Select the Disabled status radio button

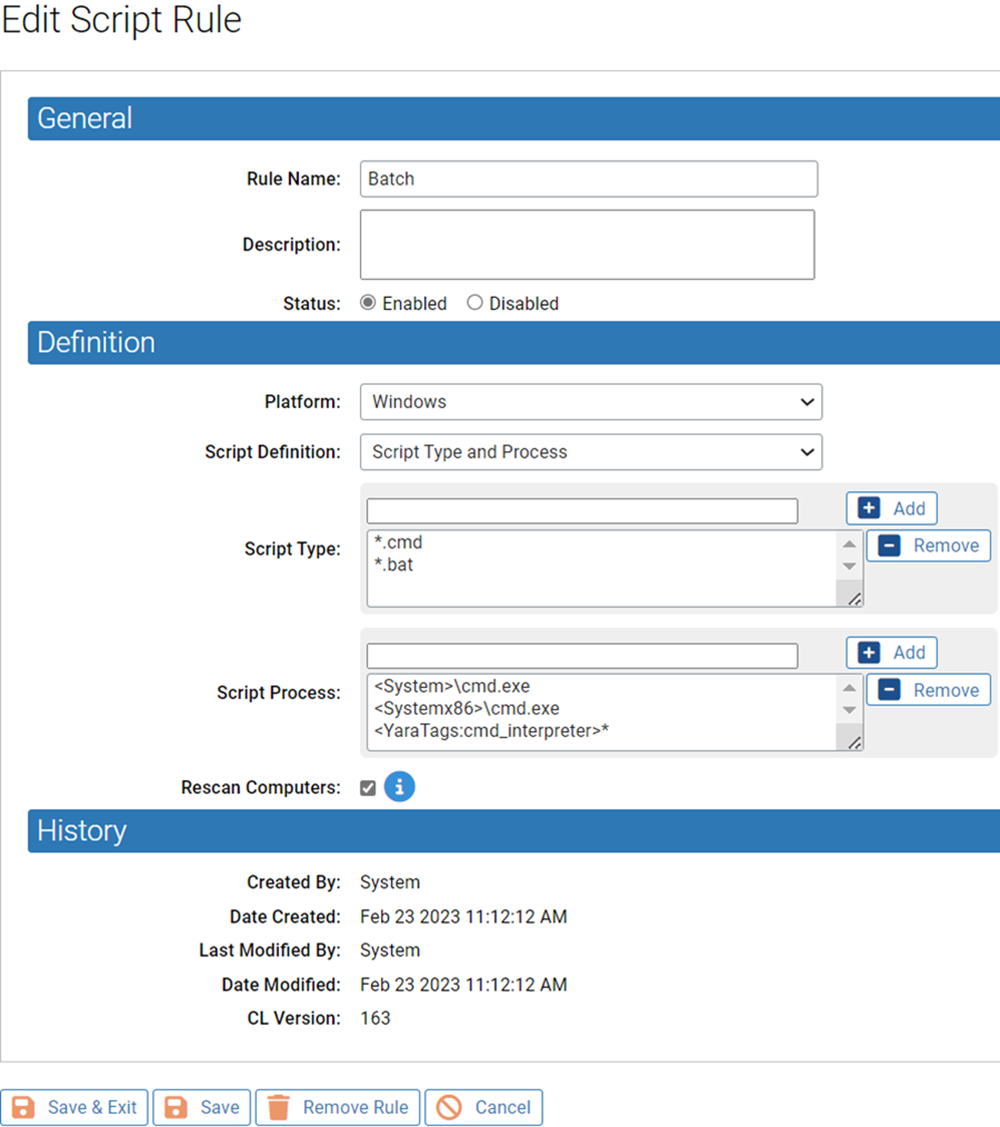(474, 302)
